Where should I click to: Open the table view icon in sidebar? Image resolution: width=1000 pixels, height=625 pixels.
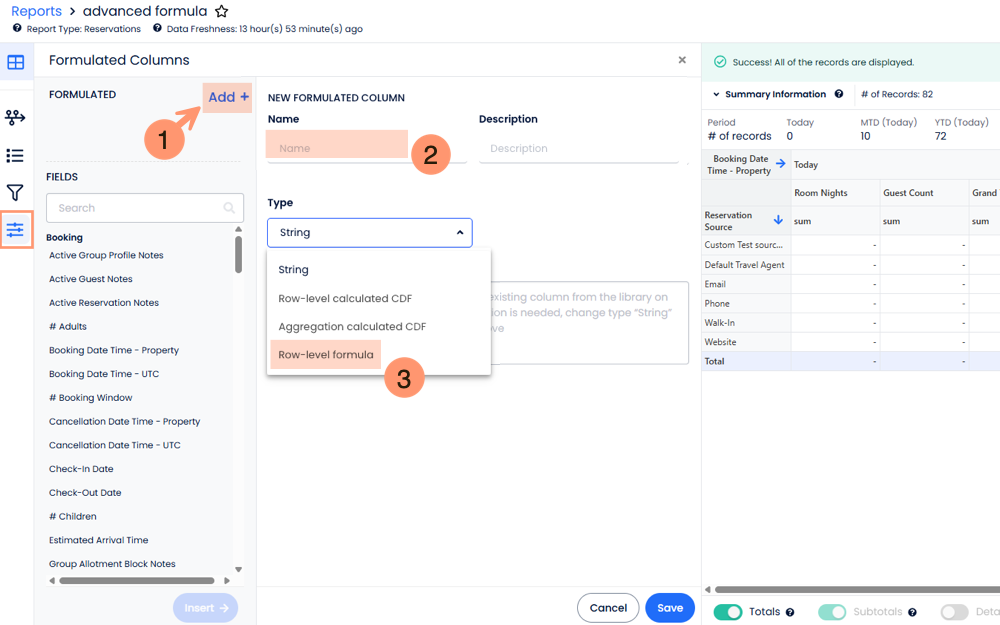coord(15,63)
